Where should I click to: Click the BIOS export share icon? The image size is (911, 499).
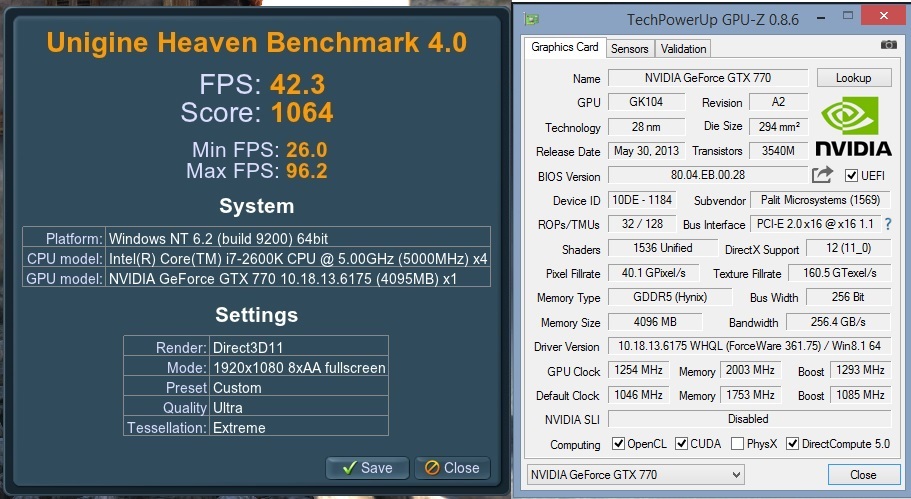pyautogui.click(x=822, y=175)
